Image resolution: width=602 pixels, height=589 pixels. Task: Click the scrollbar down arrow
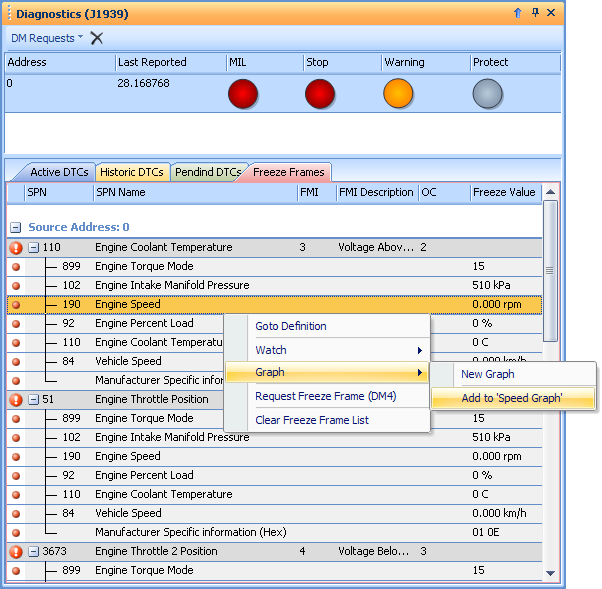(x=550, y=573)
